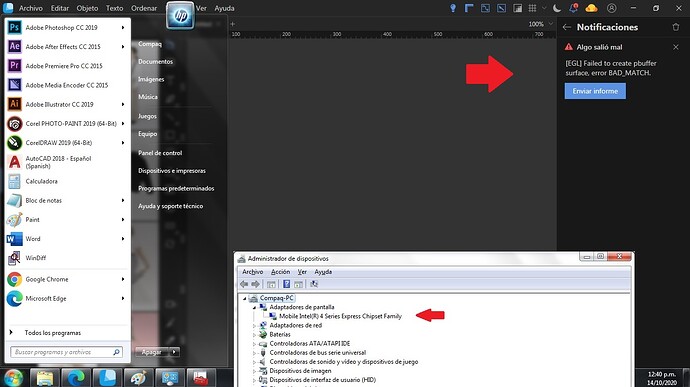The width and height of the screenshot is (690, 387).
Task: Open the Objeto menu
Action: [87, 8]
